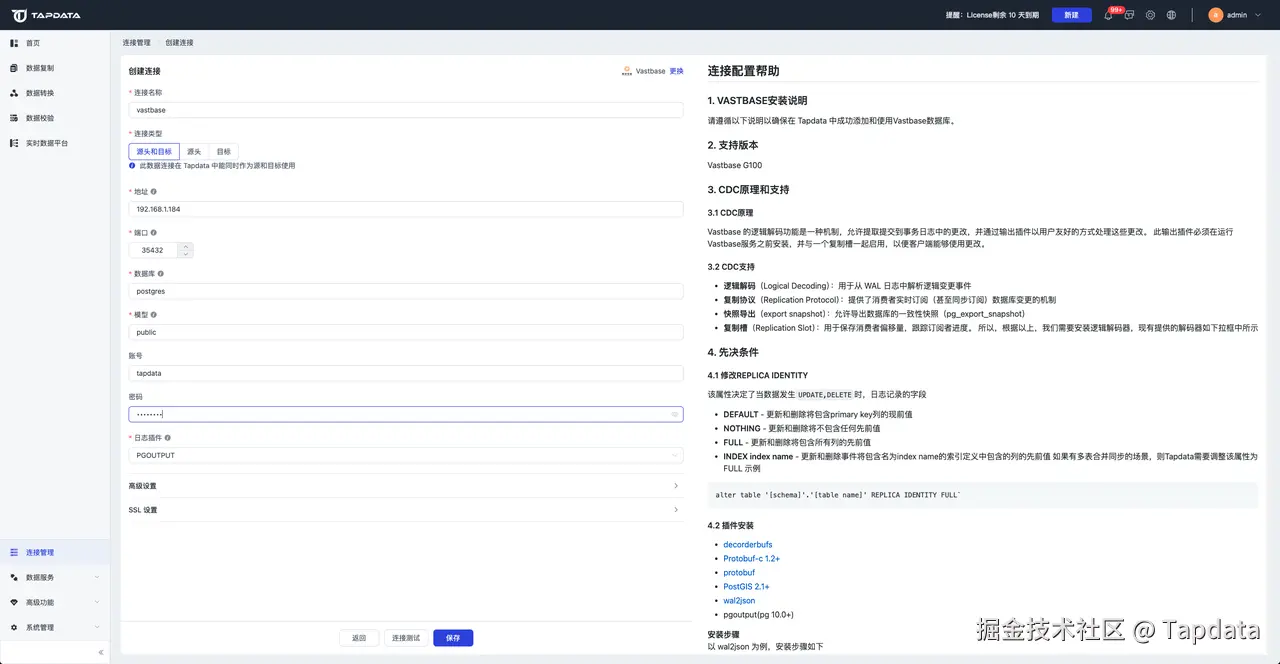The width and height of the screenshot is (1280, 664).
Task: Click the help icon next to 数据库
Action: coord(161,273)
